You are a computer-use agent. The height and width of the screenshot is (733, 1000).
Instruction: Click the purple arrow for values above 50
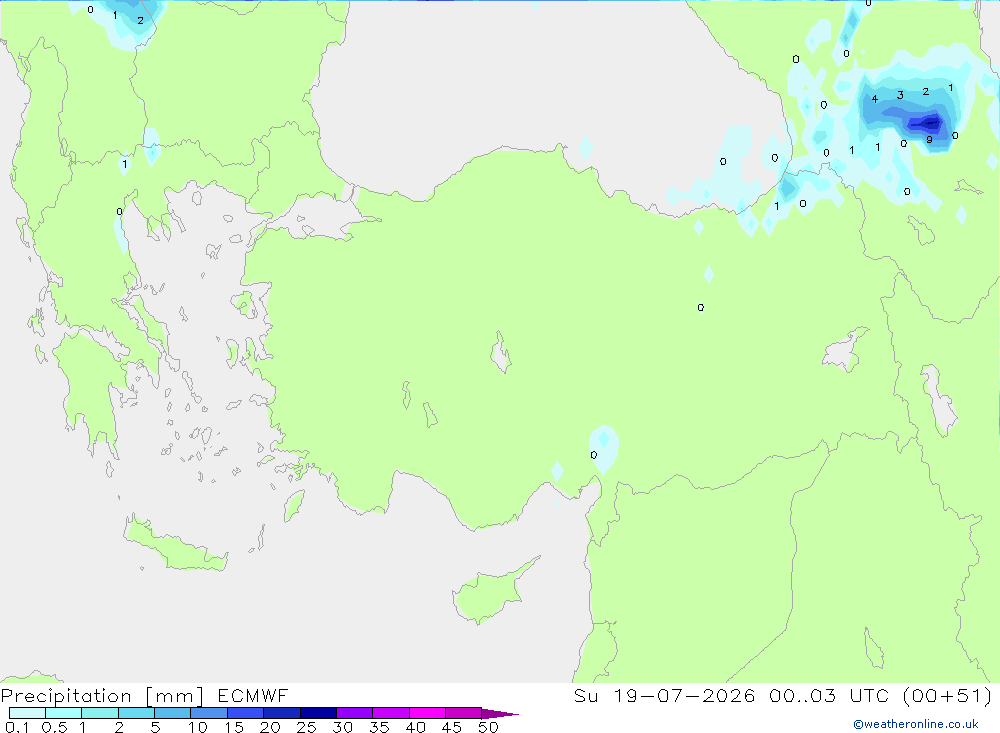pyautogui.click(x=500, y=714)
